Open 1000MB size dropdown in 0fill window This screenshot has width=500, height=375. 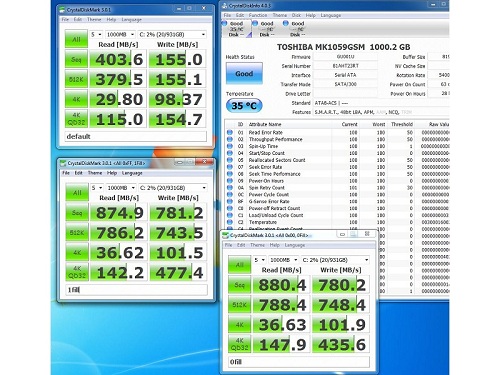pyautogui.click(x=284, y=260)
